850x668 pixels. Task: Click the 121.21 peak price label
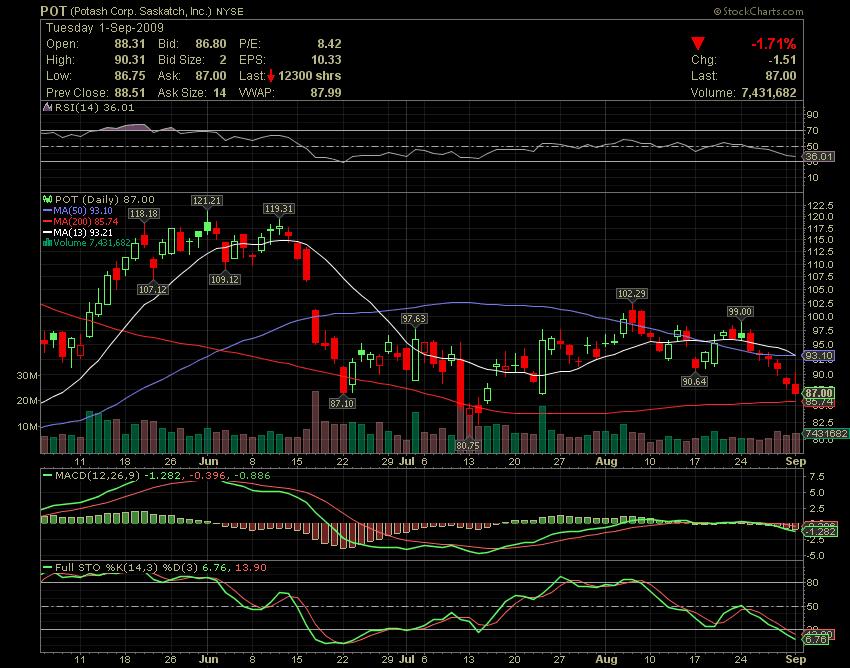[x=207, y=201]
